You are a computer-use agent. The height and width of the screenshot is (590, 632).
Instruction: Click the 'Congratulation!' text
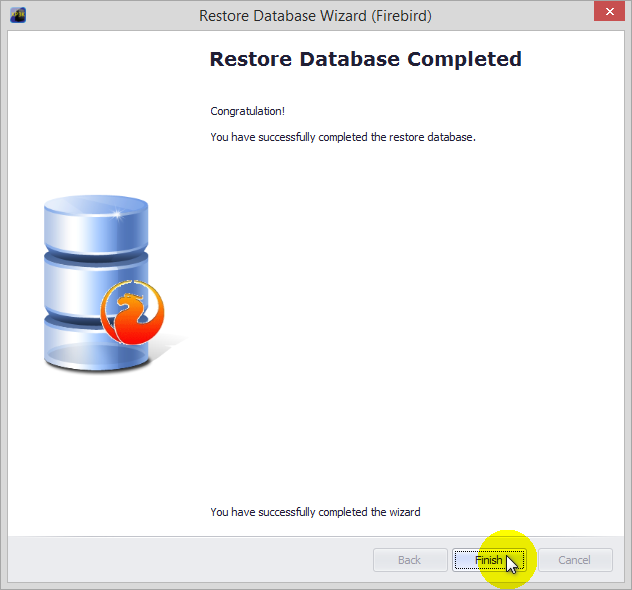(x=247, y=111)
